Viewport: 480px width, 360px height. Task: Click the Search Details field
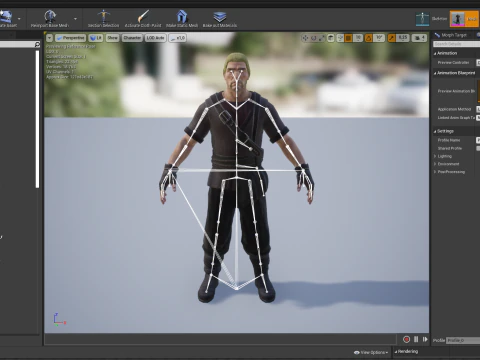click(456, 44)
